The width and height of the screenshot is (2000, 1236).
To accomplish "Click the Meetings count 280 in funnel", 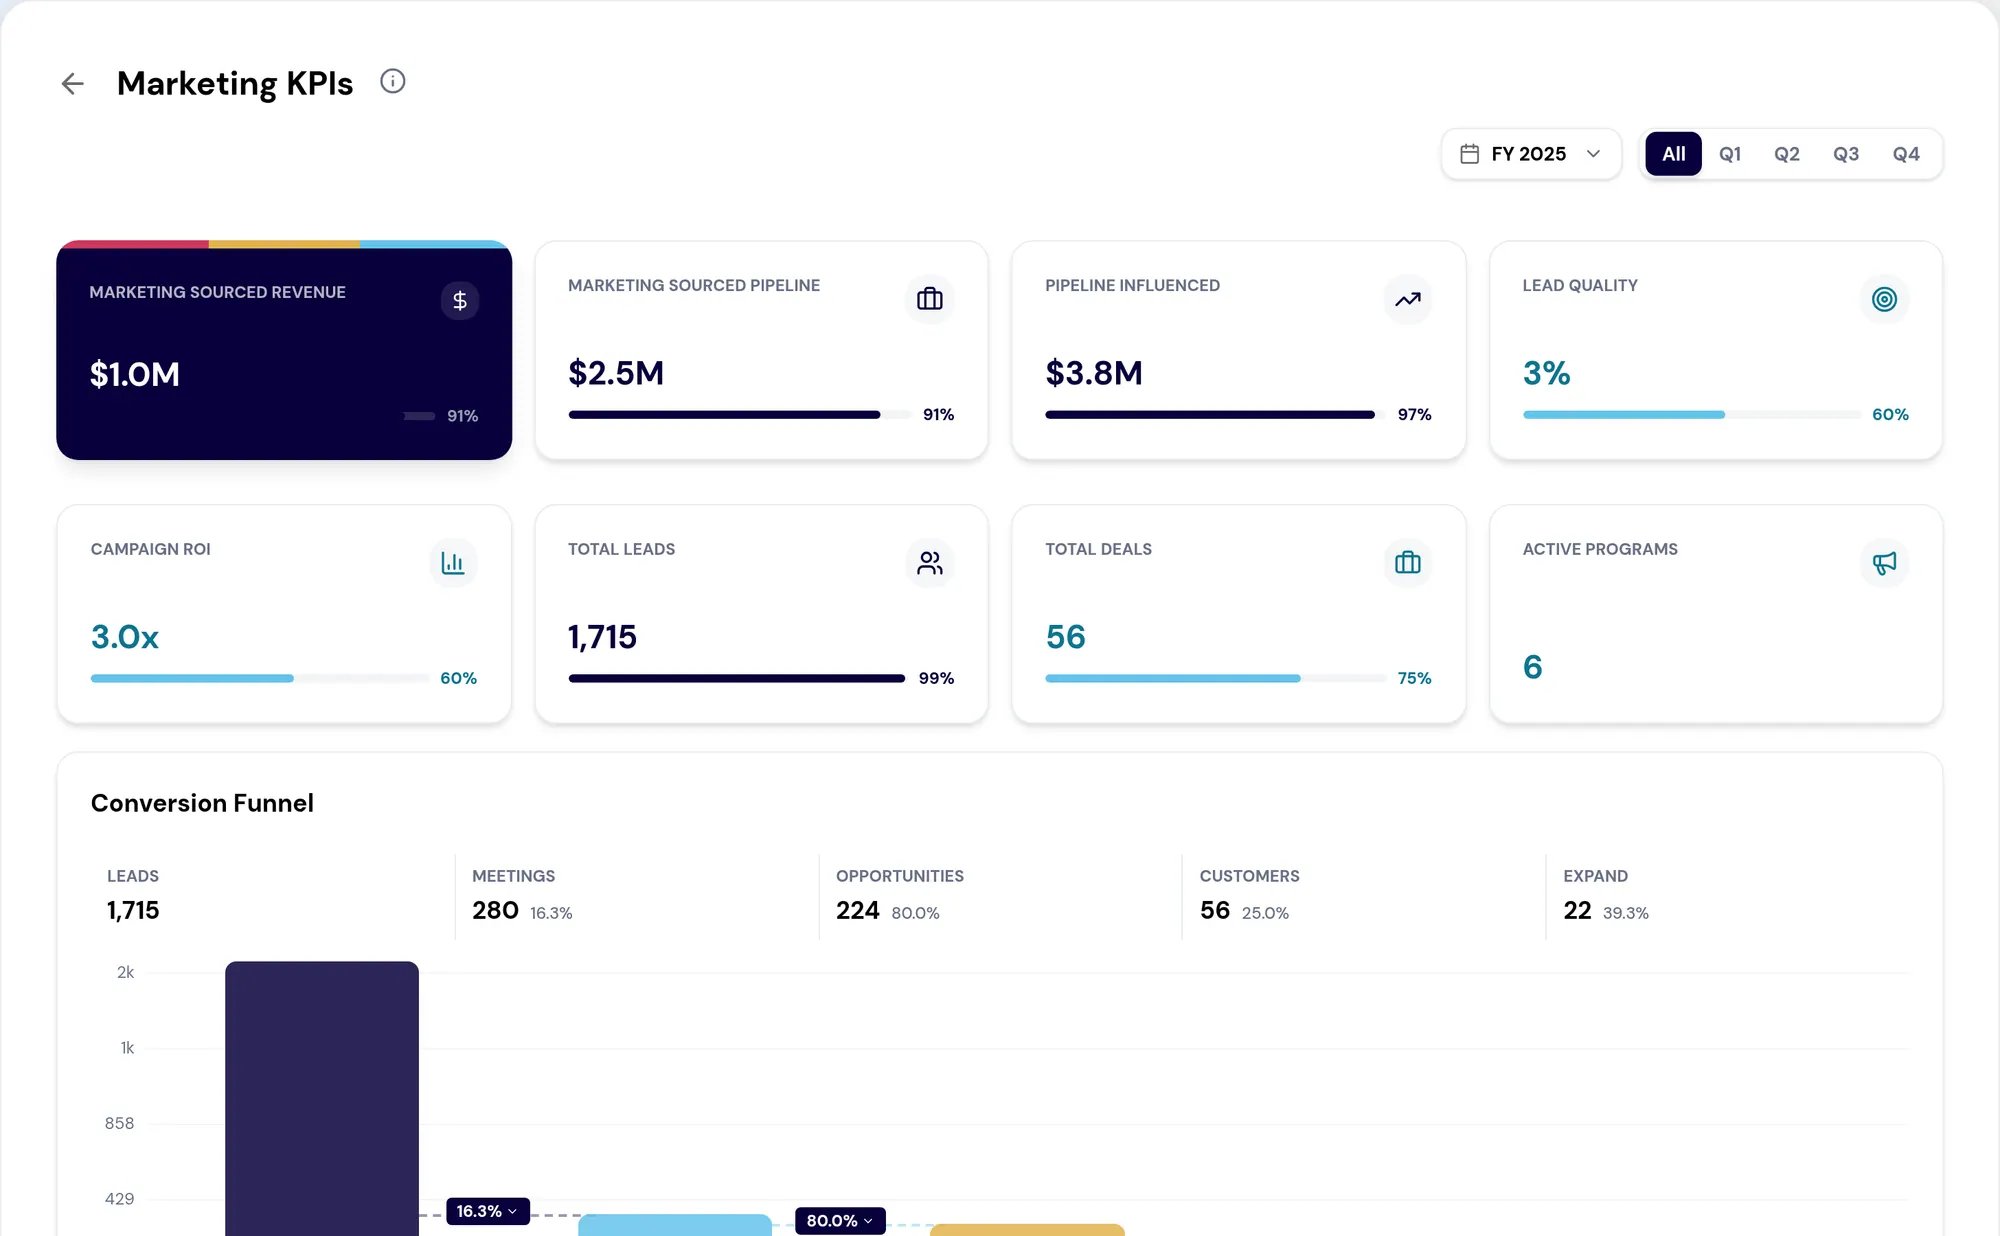I will (x=495, y=911).
